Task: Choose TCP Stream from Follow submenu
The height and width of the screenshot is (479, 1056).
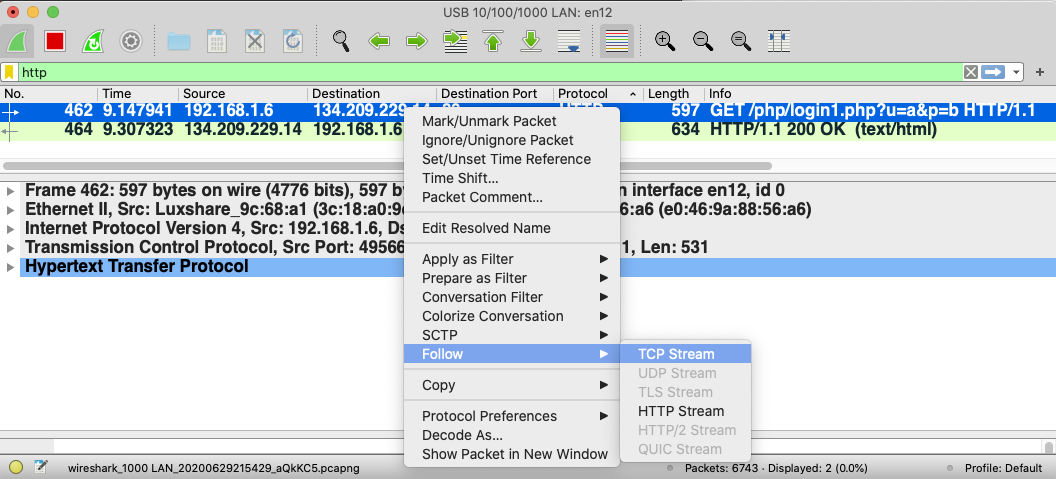Action: [x=676, y=354]
